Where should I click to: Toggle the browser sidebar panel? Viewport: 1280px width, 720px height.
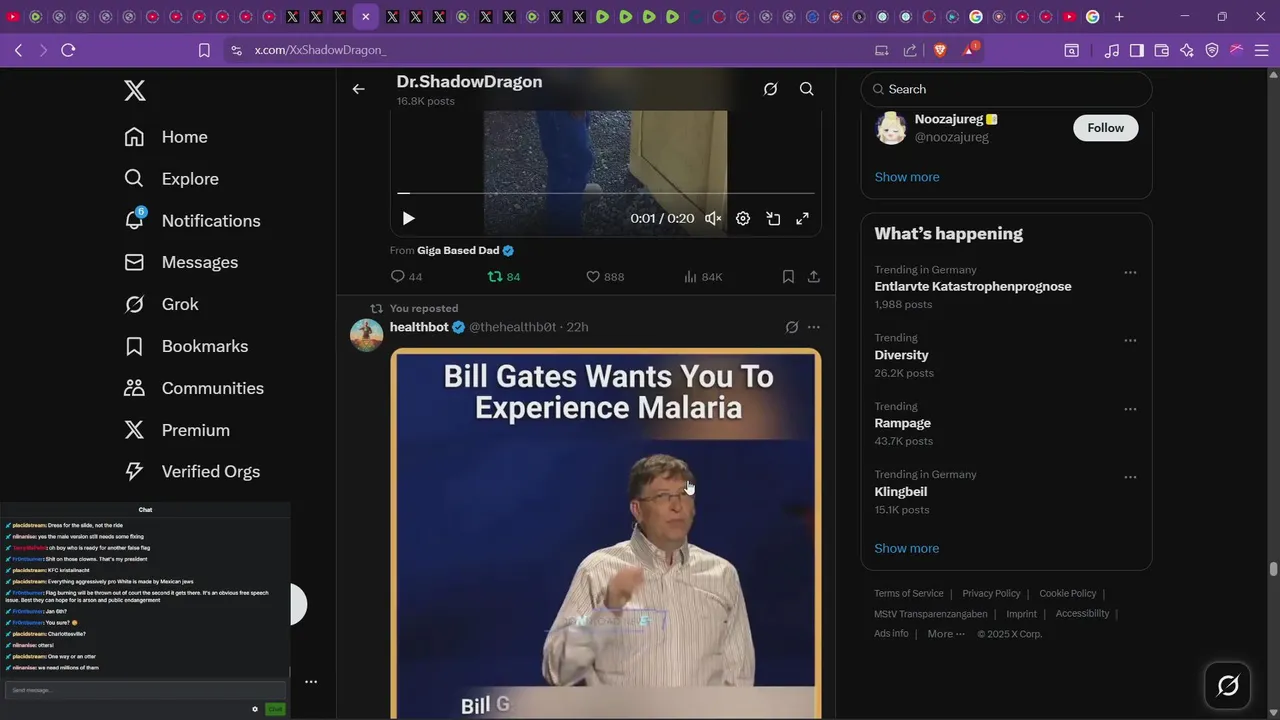(1137, 50)
